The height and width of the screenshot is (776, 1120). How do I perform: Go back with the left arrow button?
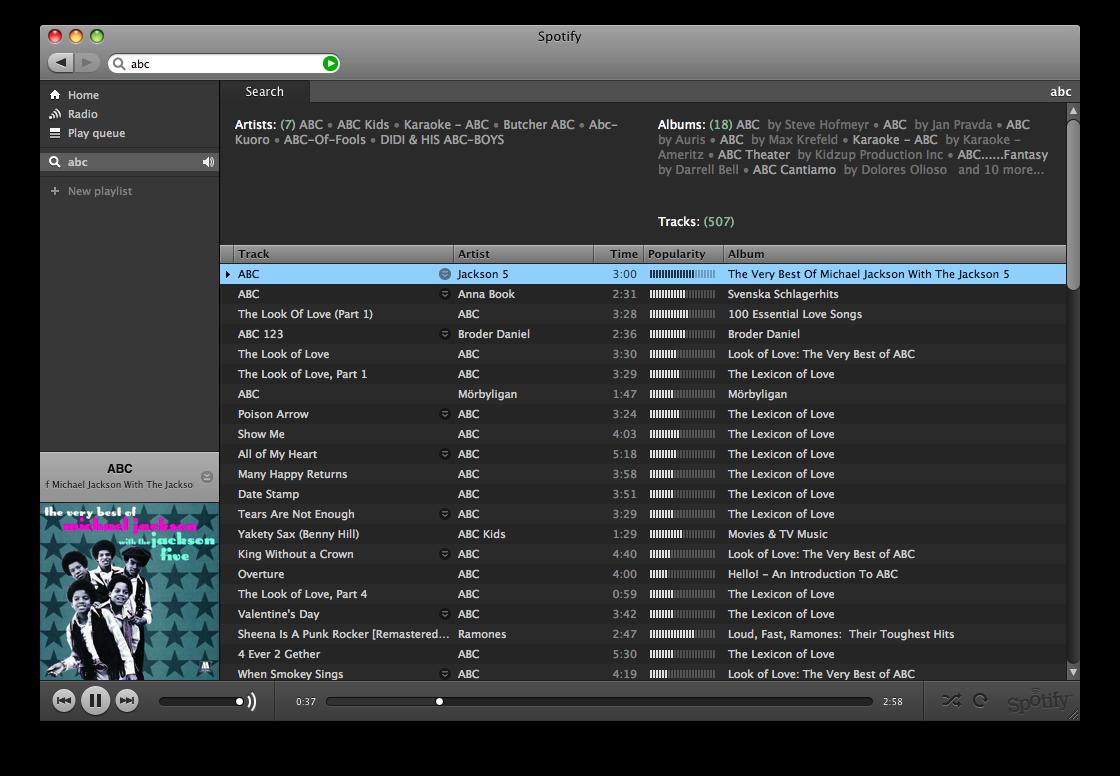[61, 63]
